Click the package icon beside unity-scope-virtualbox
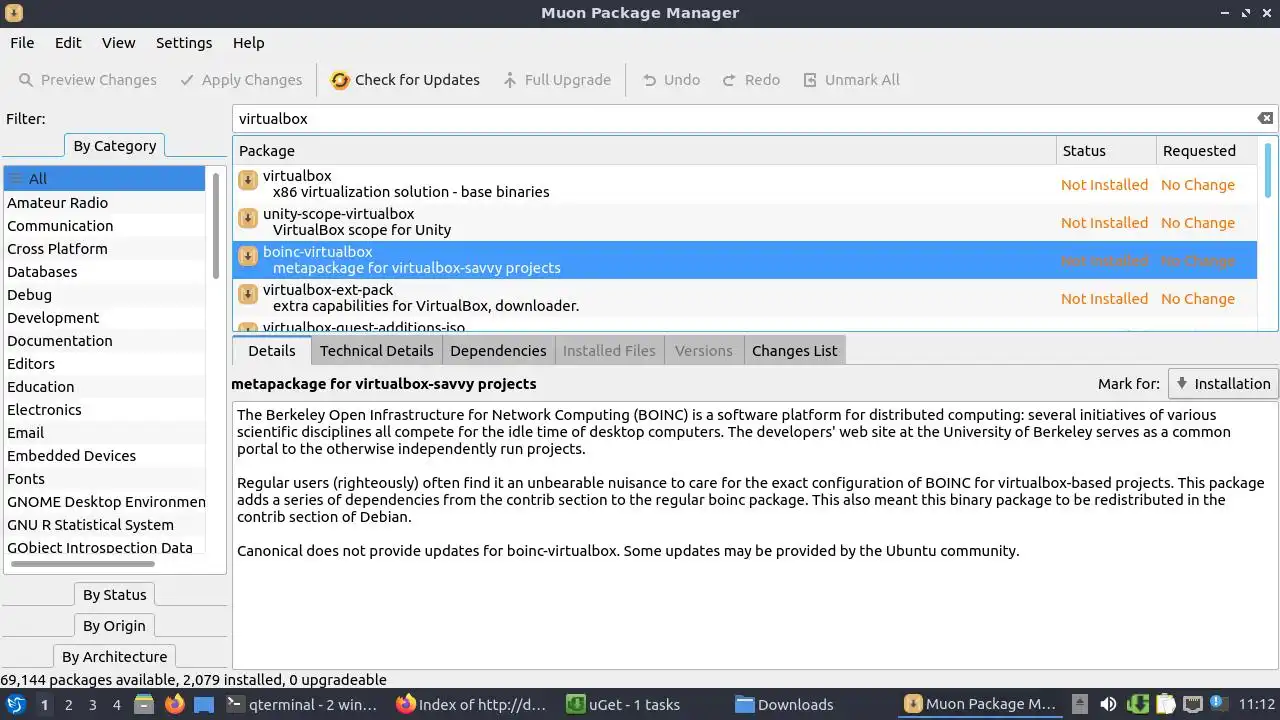 point(248,219)
